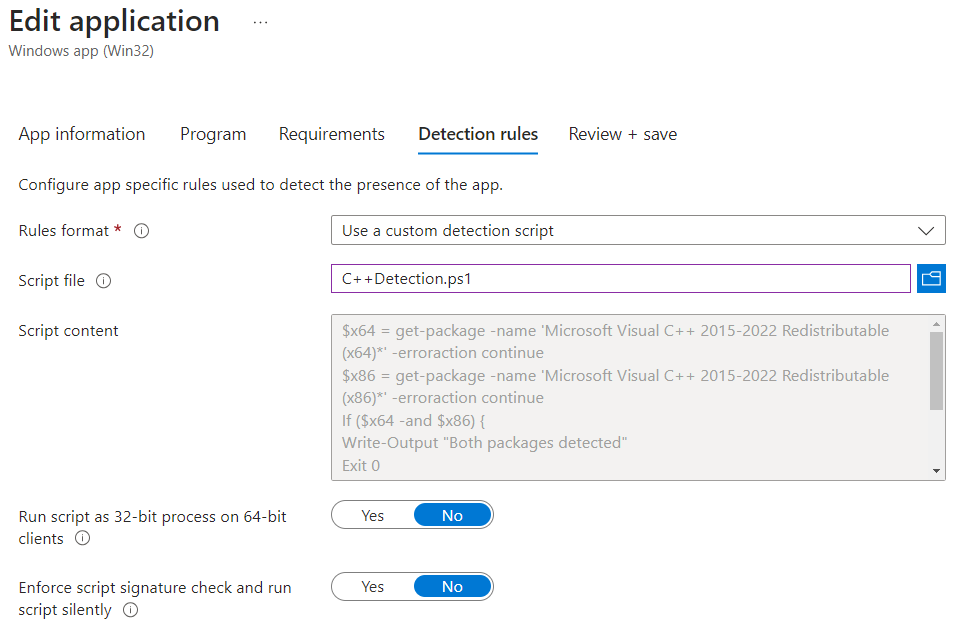Screen dimensions: 980x635
Task: Select the Detection rules tab
Action: [478, 134]
